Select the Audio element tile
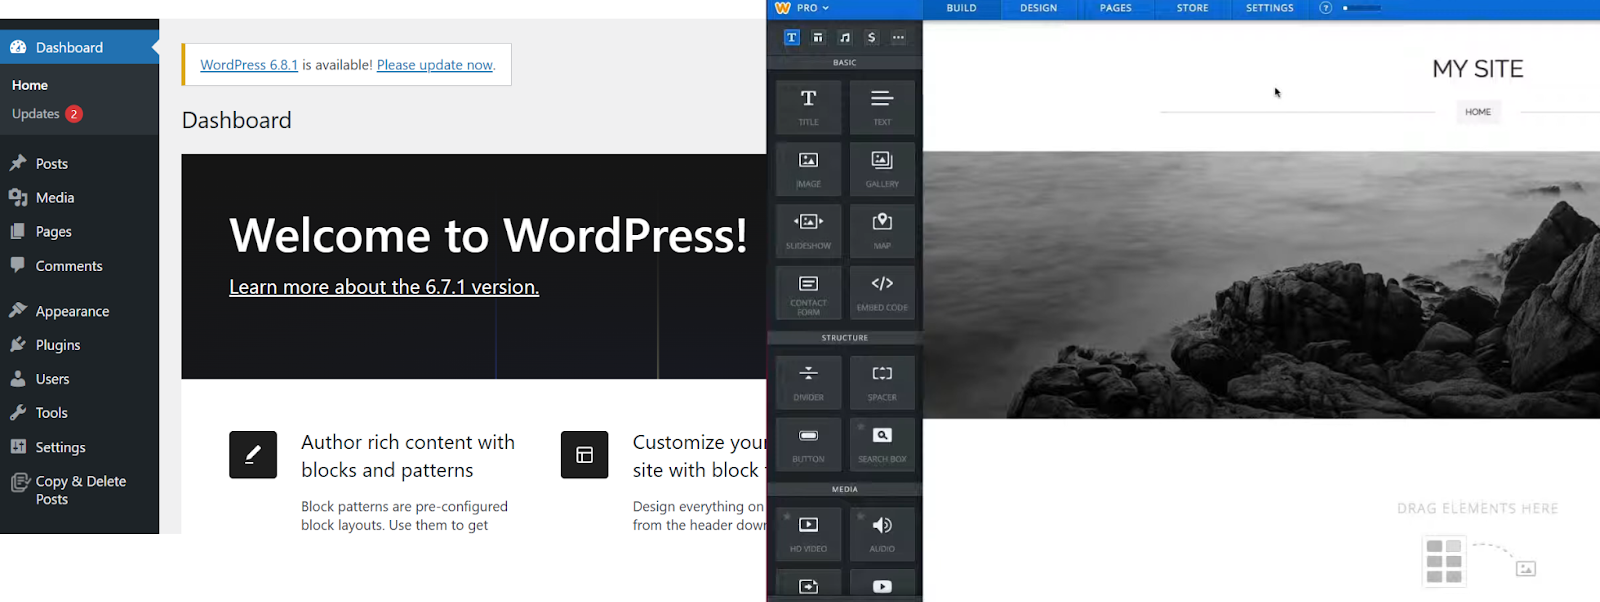Viewport: 1600px width, 602px height. 882,535
